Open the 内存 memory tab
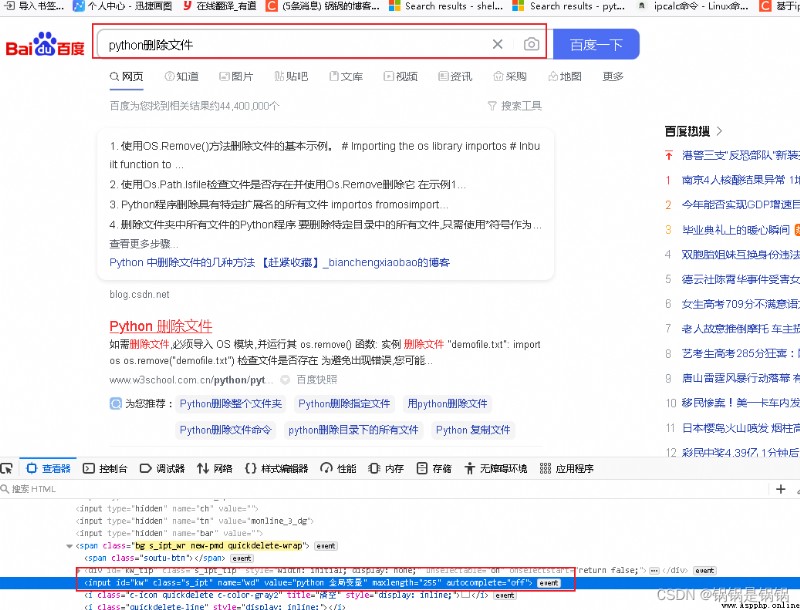 pyautogui.click(x=386, y=468)
